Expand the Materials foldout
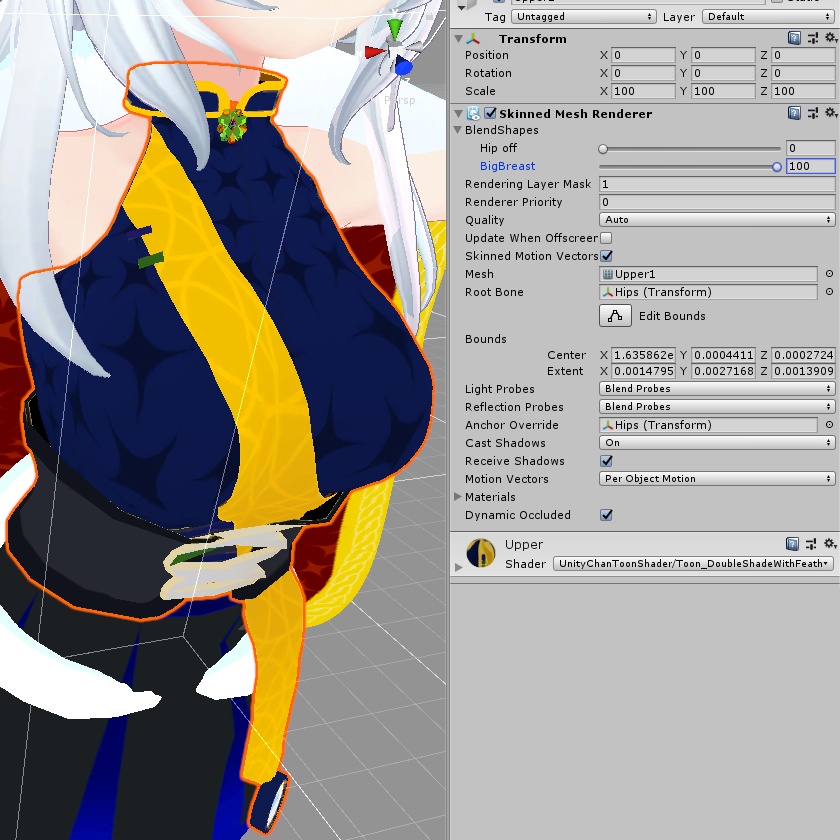840x840 pixels. coord(458,497)
